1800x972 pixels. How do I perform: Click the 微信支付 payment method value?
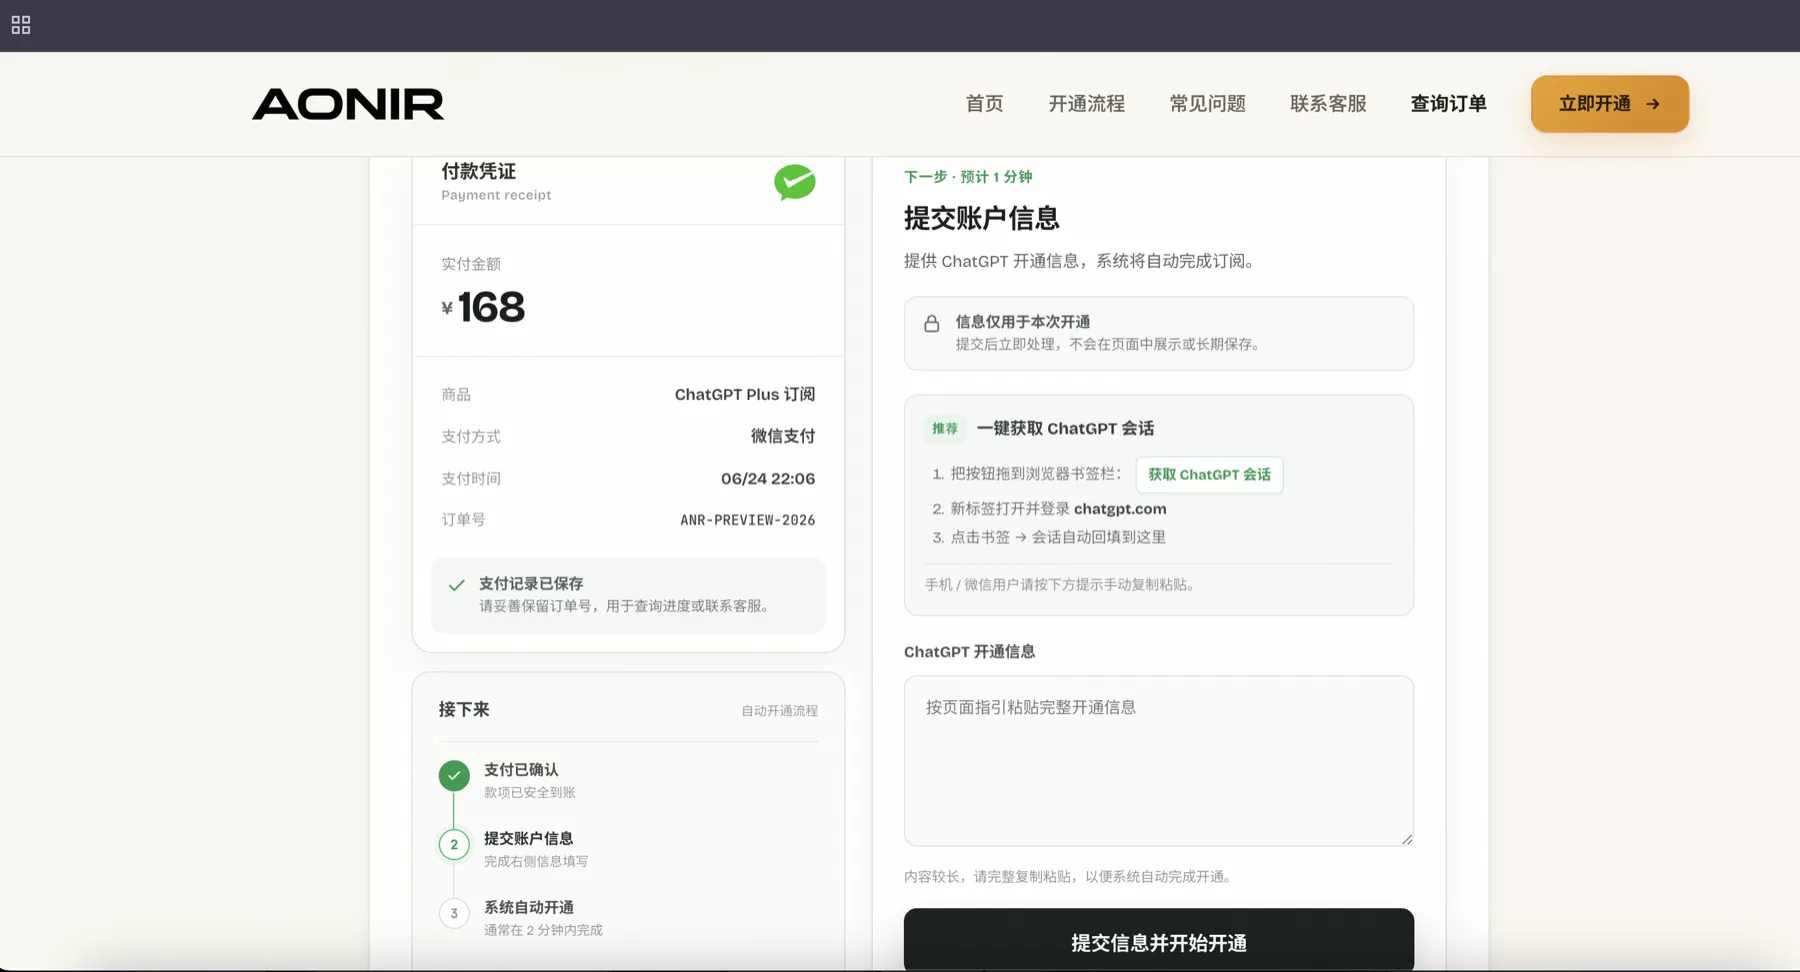783,436
